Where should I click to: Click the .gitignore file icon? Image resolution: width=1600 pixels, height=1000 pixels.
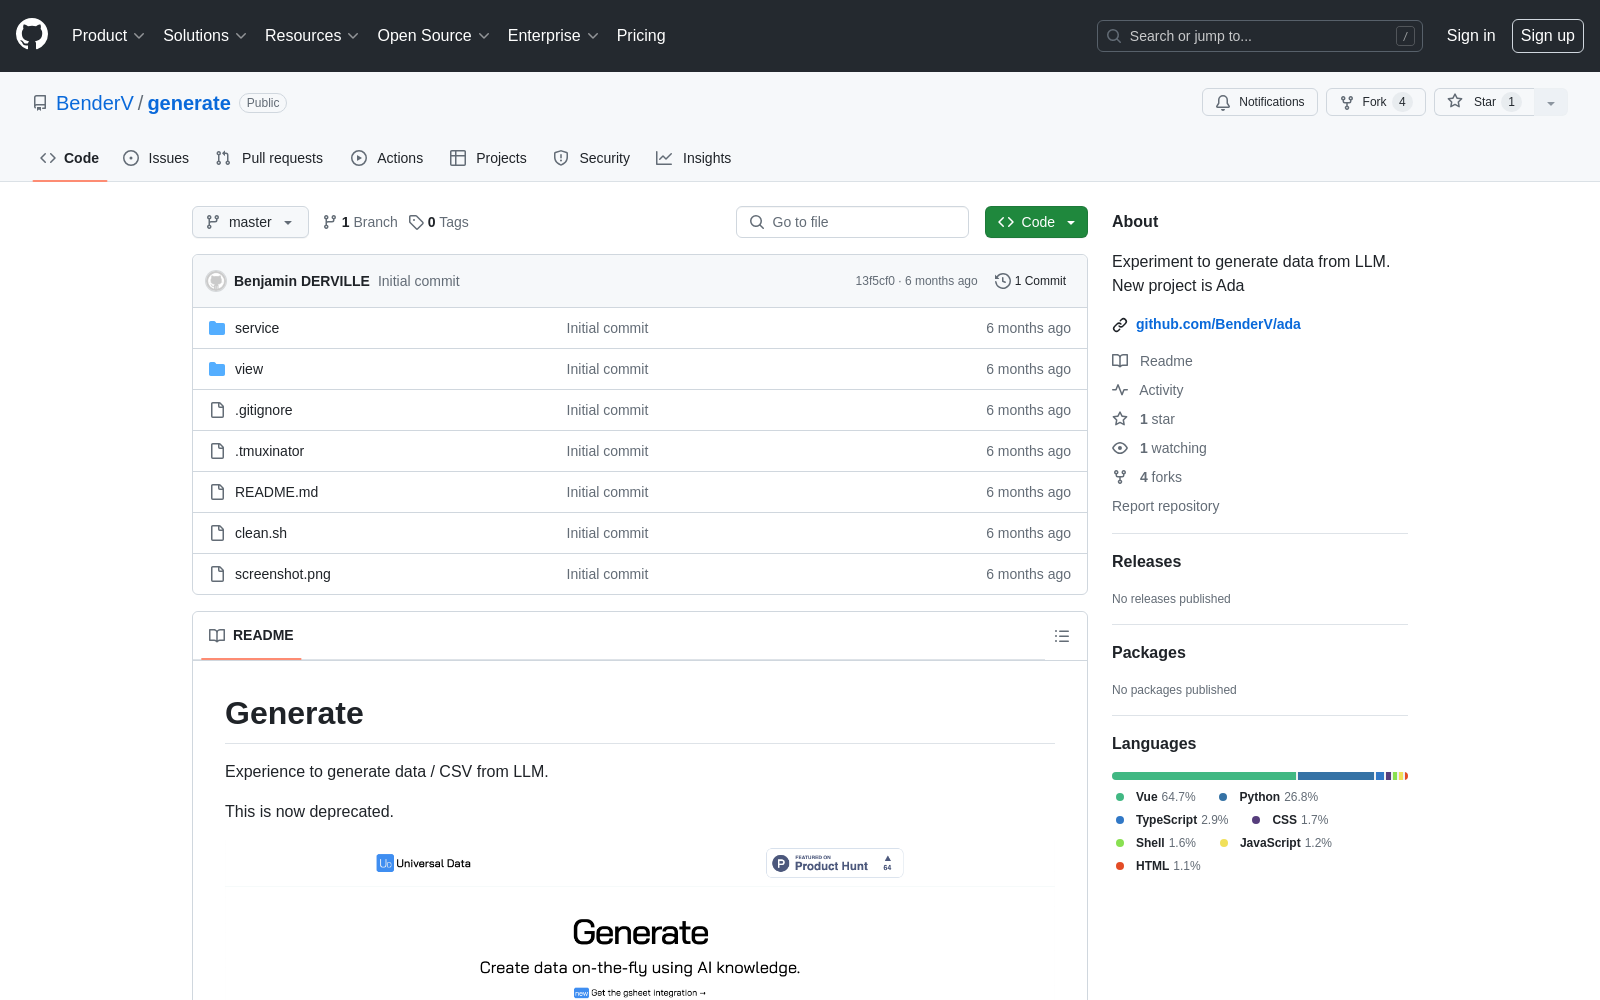point(217,410)
